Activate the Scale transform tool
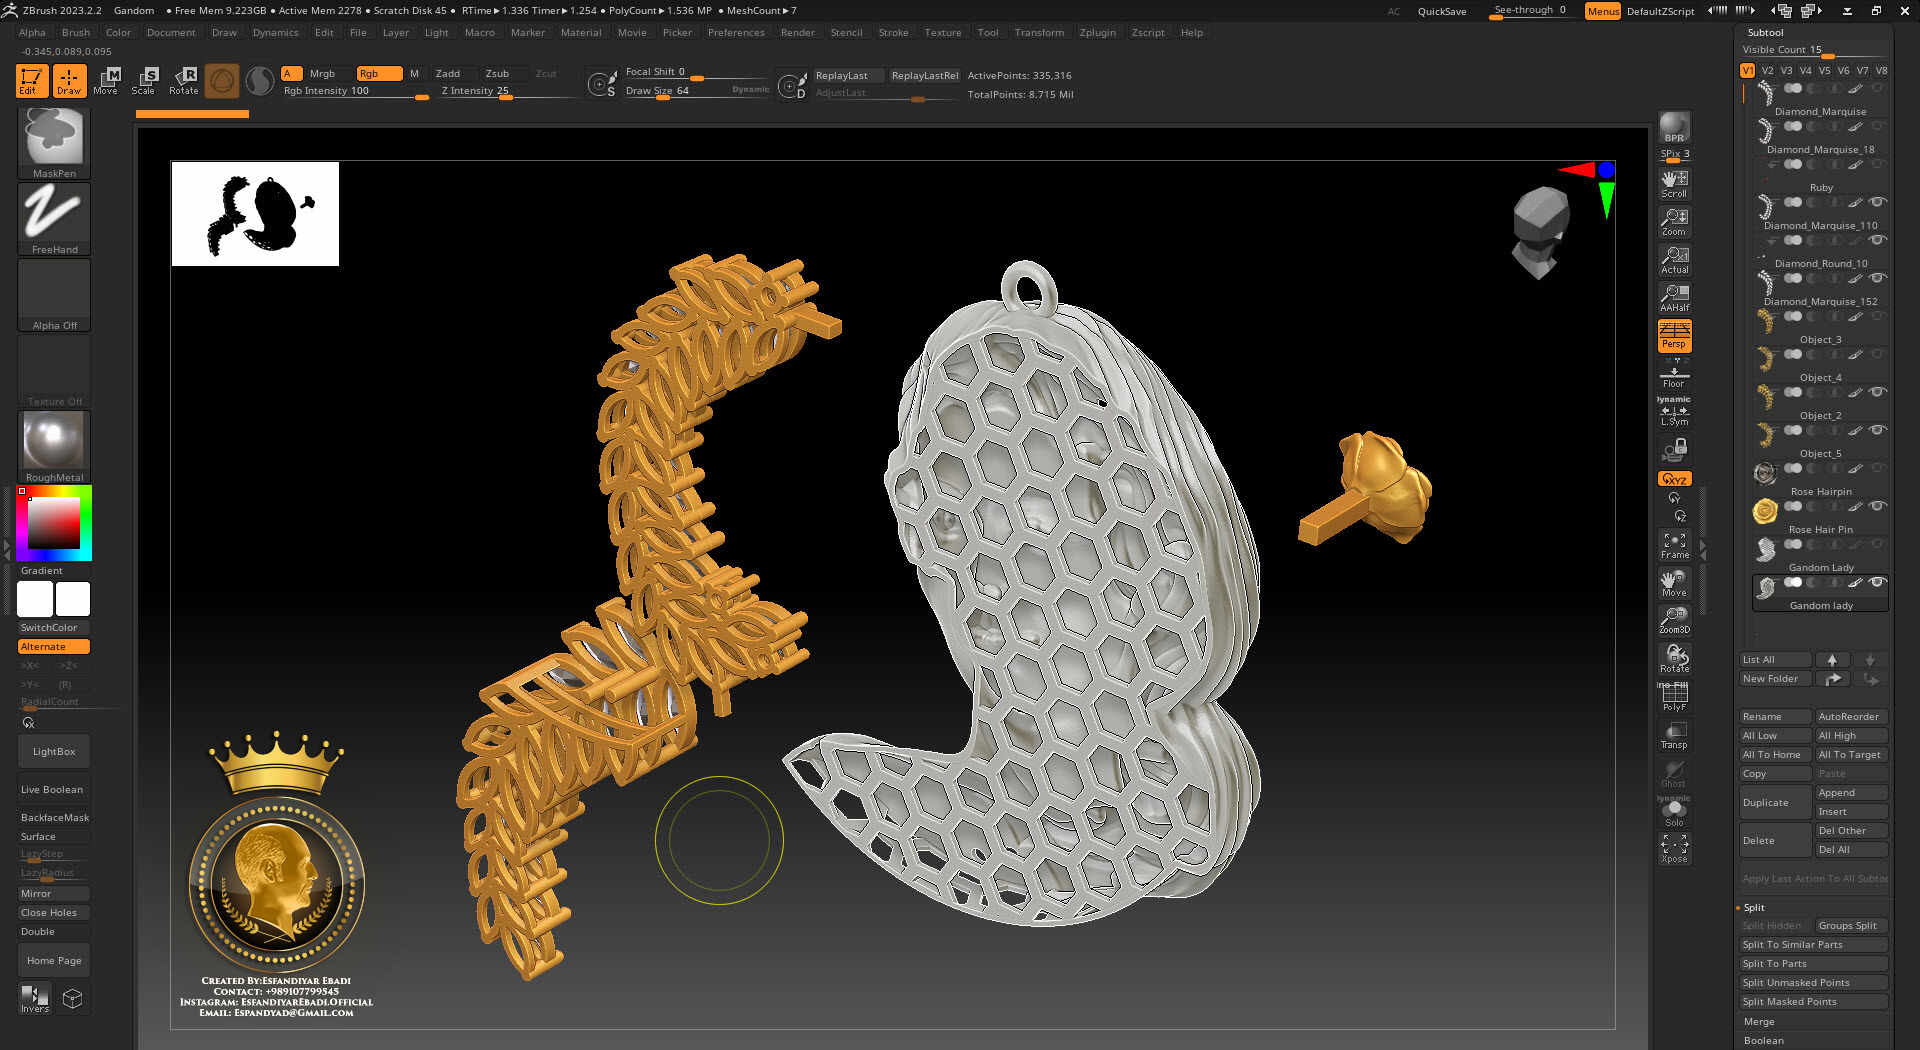This screenshot has width=1920, height=1050. click(144, 80)
